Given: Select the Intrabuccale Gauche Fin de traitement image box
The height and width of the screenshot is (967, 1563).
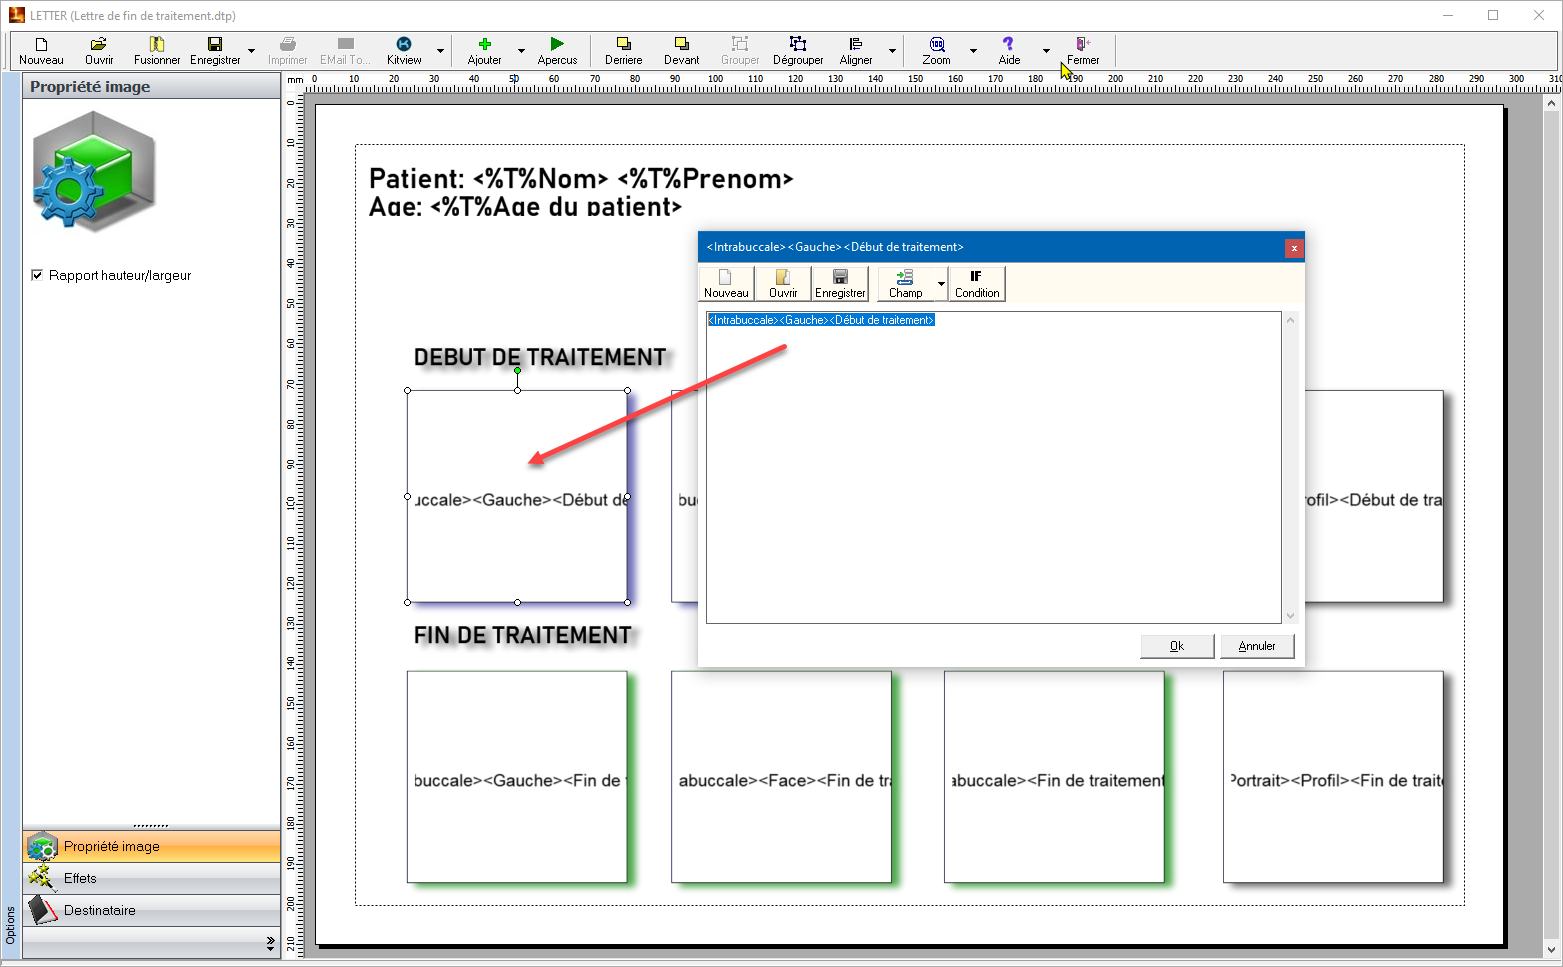Looking at the screenshot, I should (516, 777).
